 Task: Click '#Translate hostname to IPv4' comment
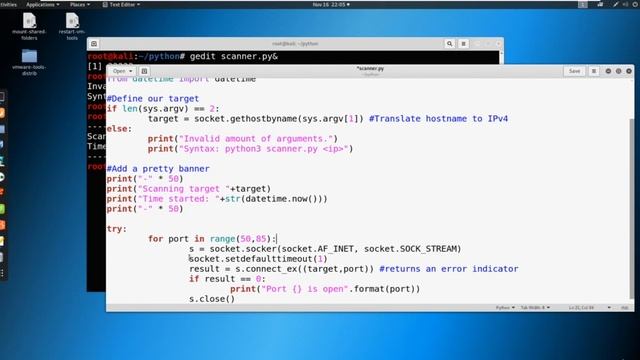tap(438, 119)
